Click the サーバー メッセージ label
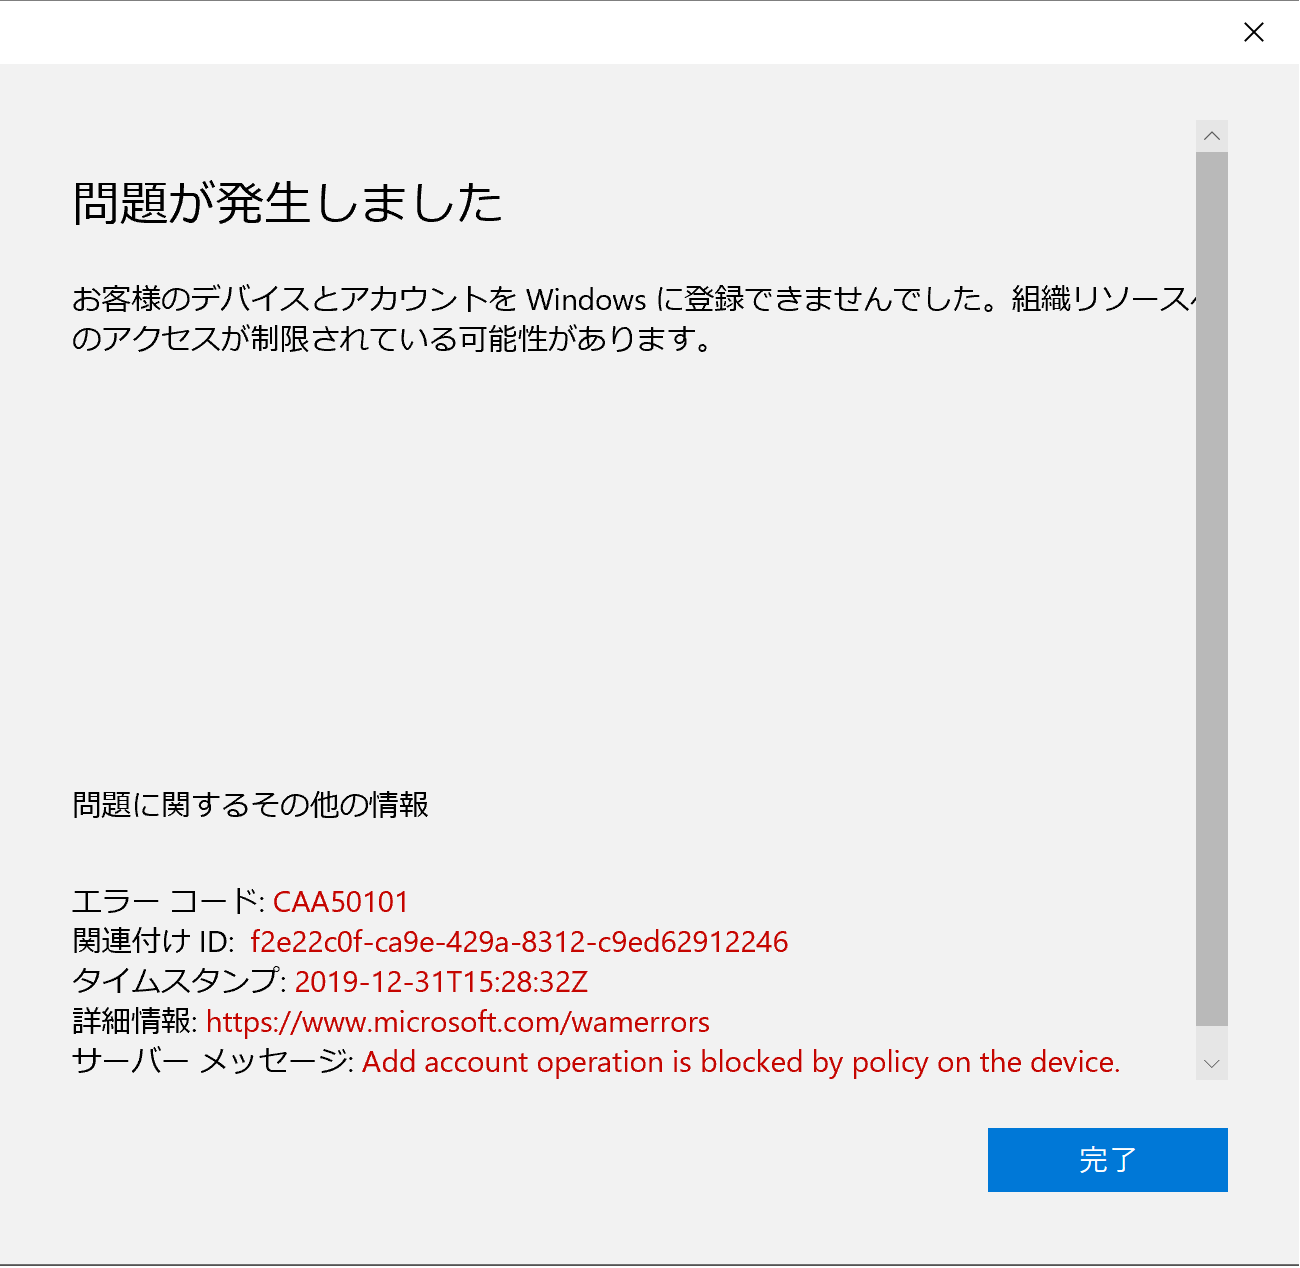Viewport: 1300px width, 1268px height. tap(213, 1062)
